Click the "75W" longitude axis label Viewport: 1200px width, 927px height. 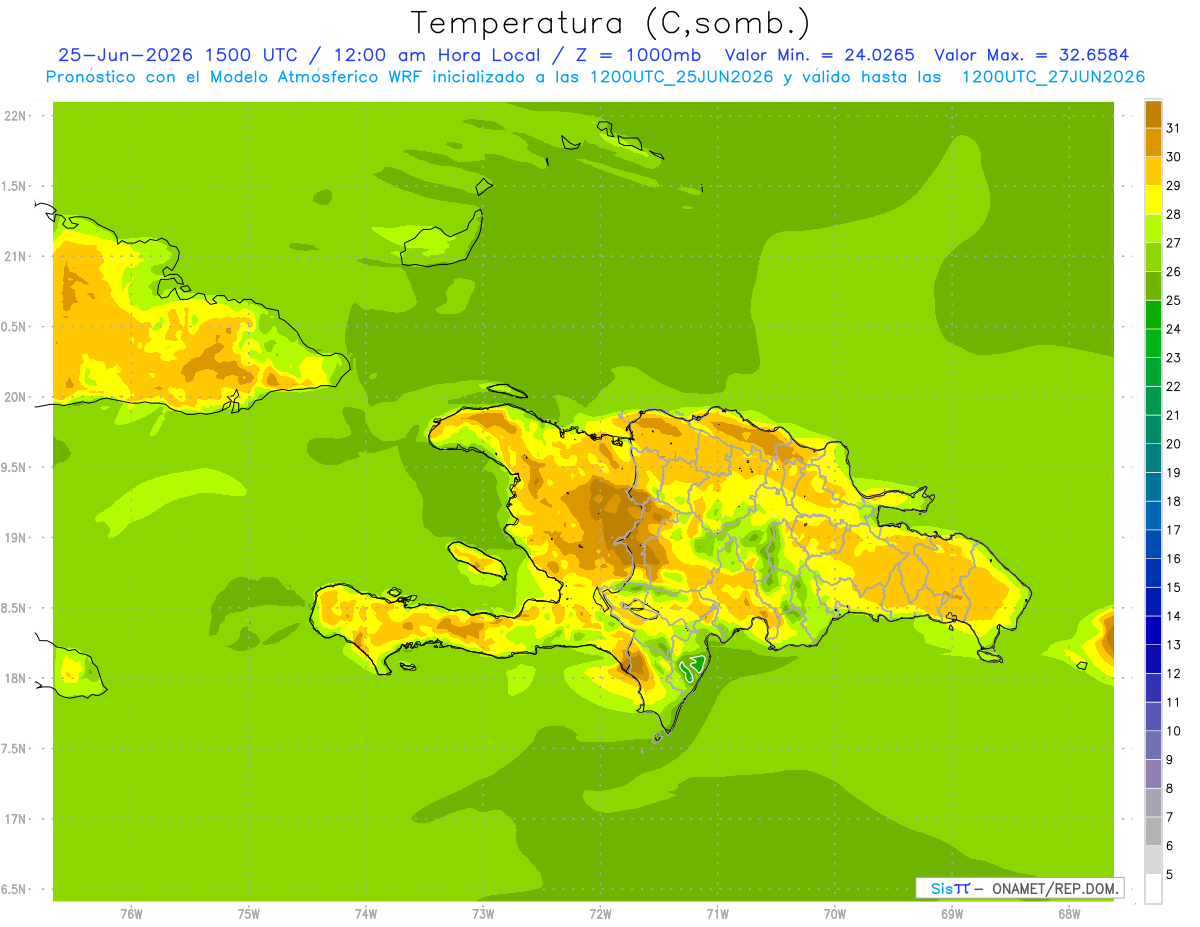coord(249,913)
